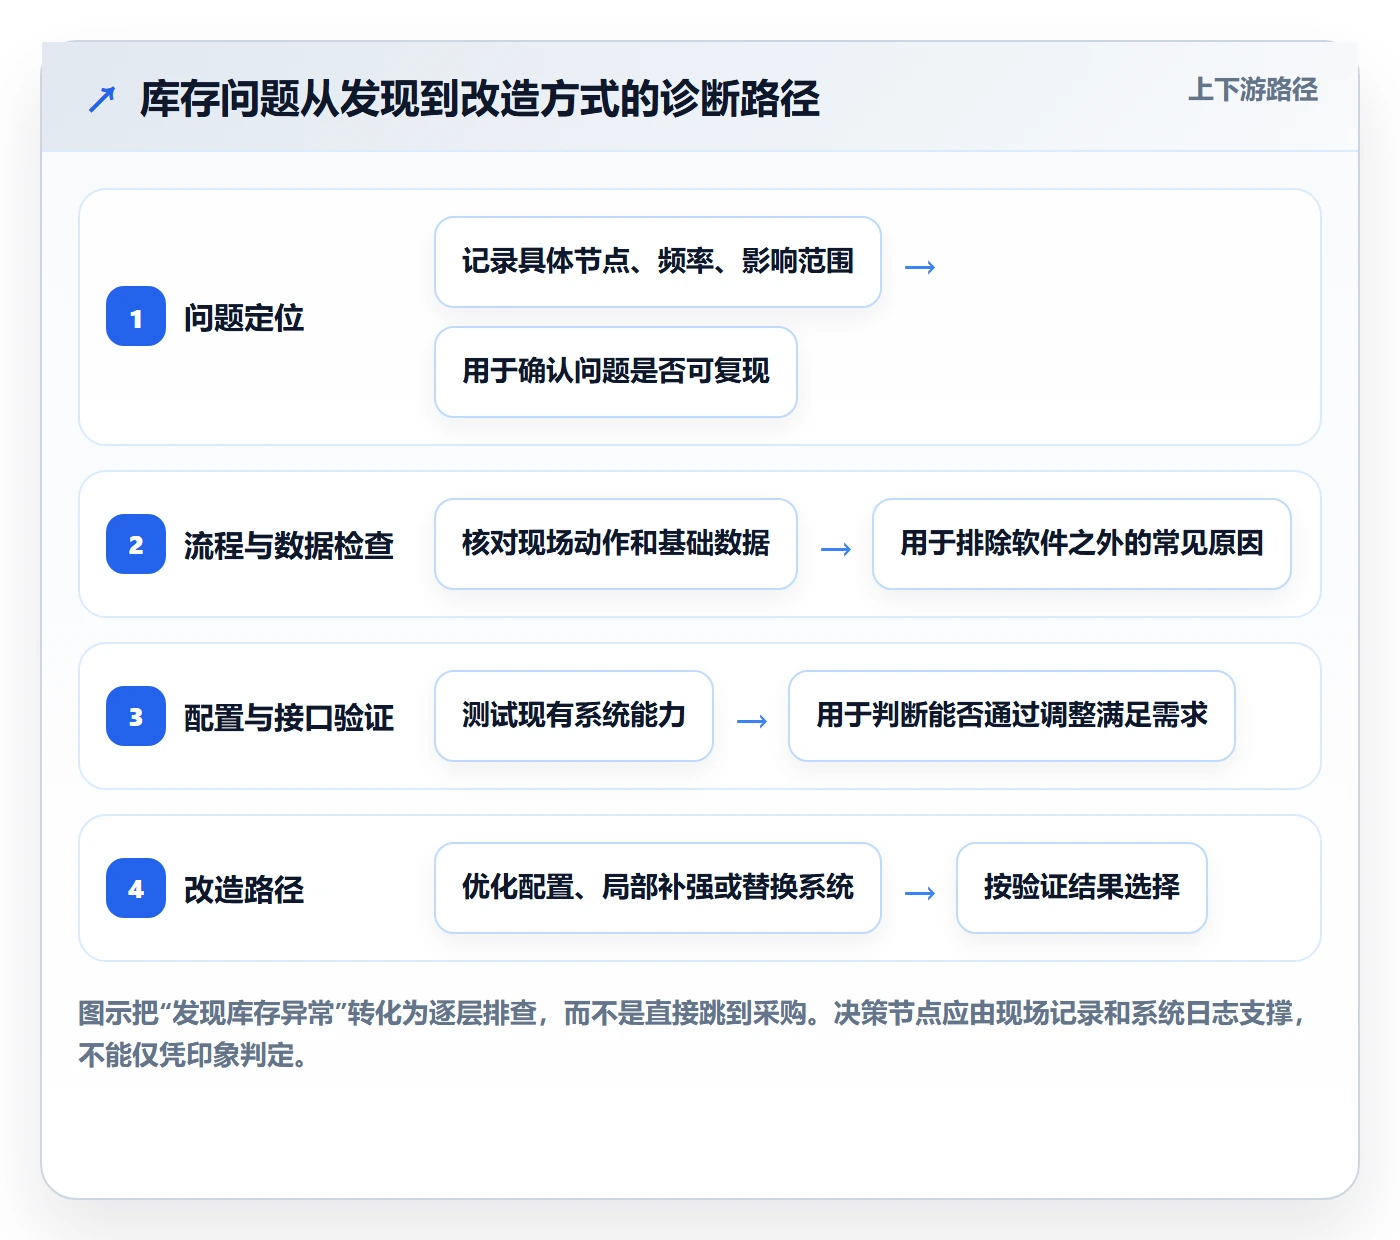
Task: Select the 上下游路径 label in header
Action: 1253,90
